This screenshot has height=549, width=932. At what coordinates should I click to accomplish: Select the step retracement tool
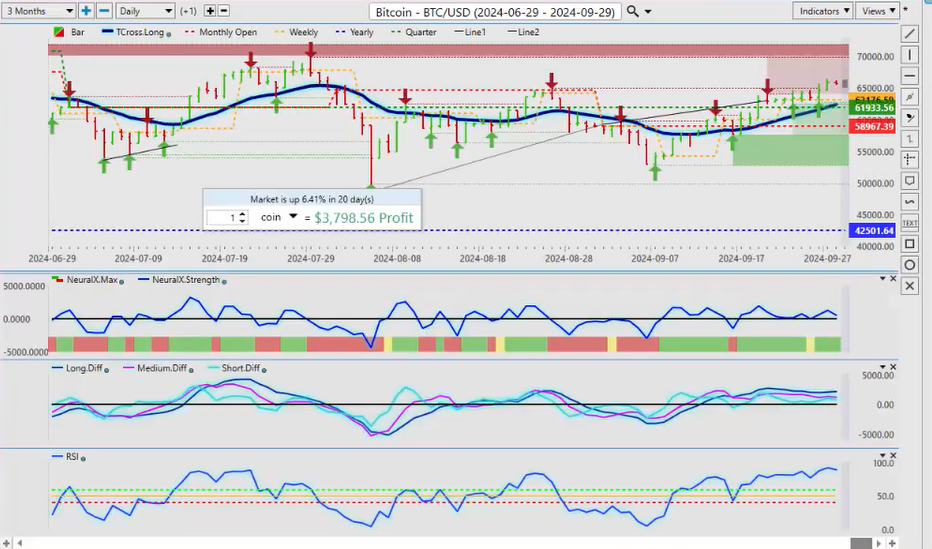(909, 139)
